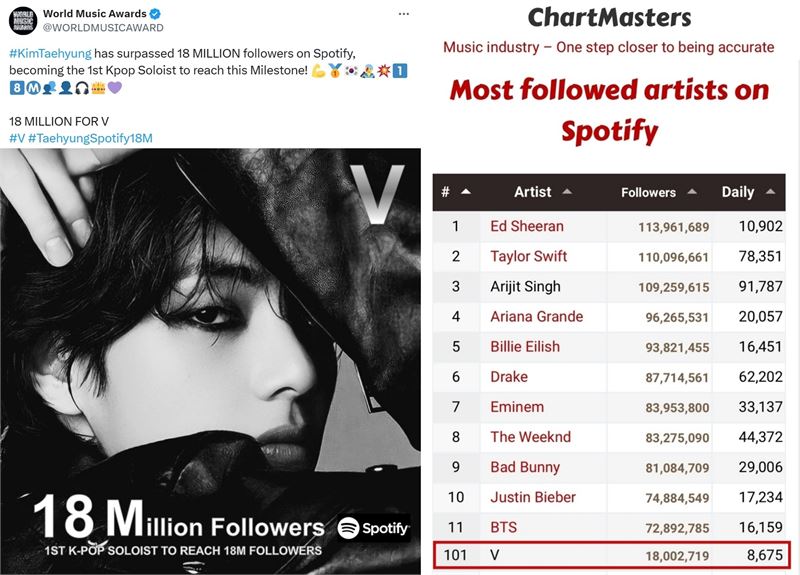Open Taylor Swift artist link
Screen dimensions: 800x575
pos(529,256)
